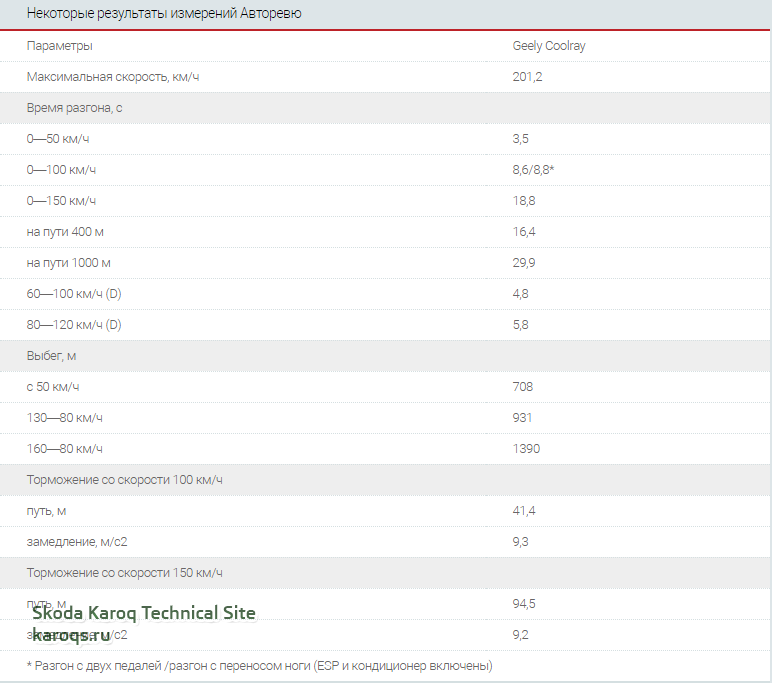This screenshot has width=773, height=684.
Task: Click the "на пути 400 м" row label
Action: tap(65, 232)
